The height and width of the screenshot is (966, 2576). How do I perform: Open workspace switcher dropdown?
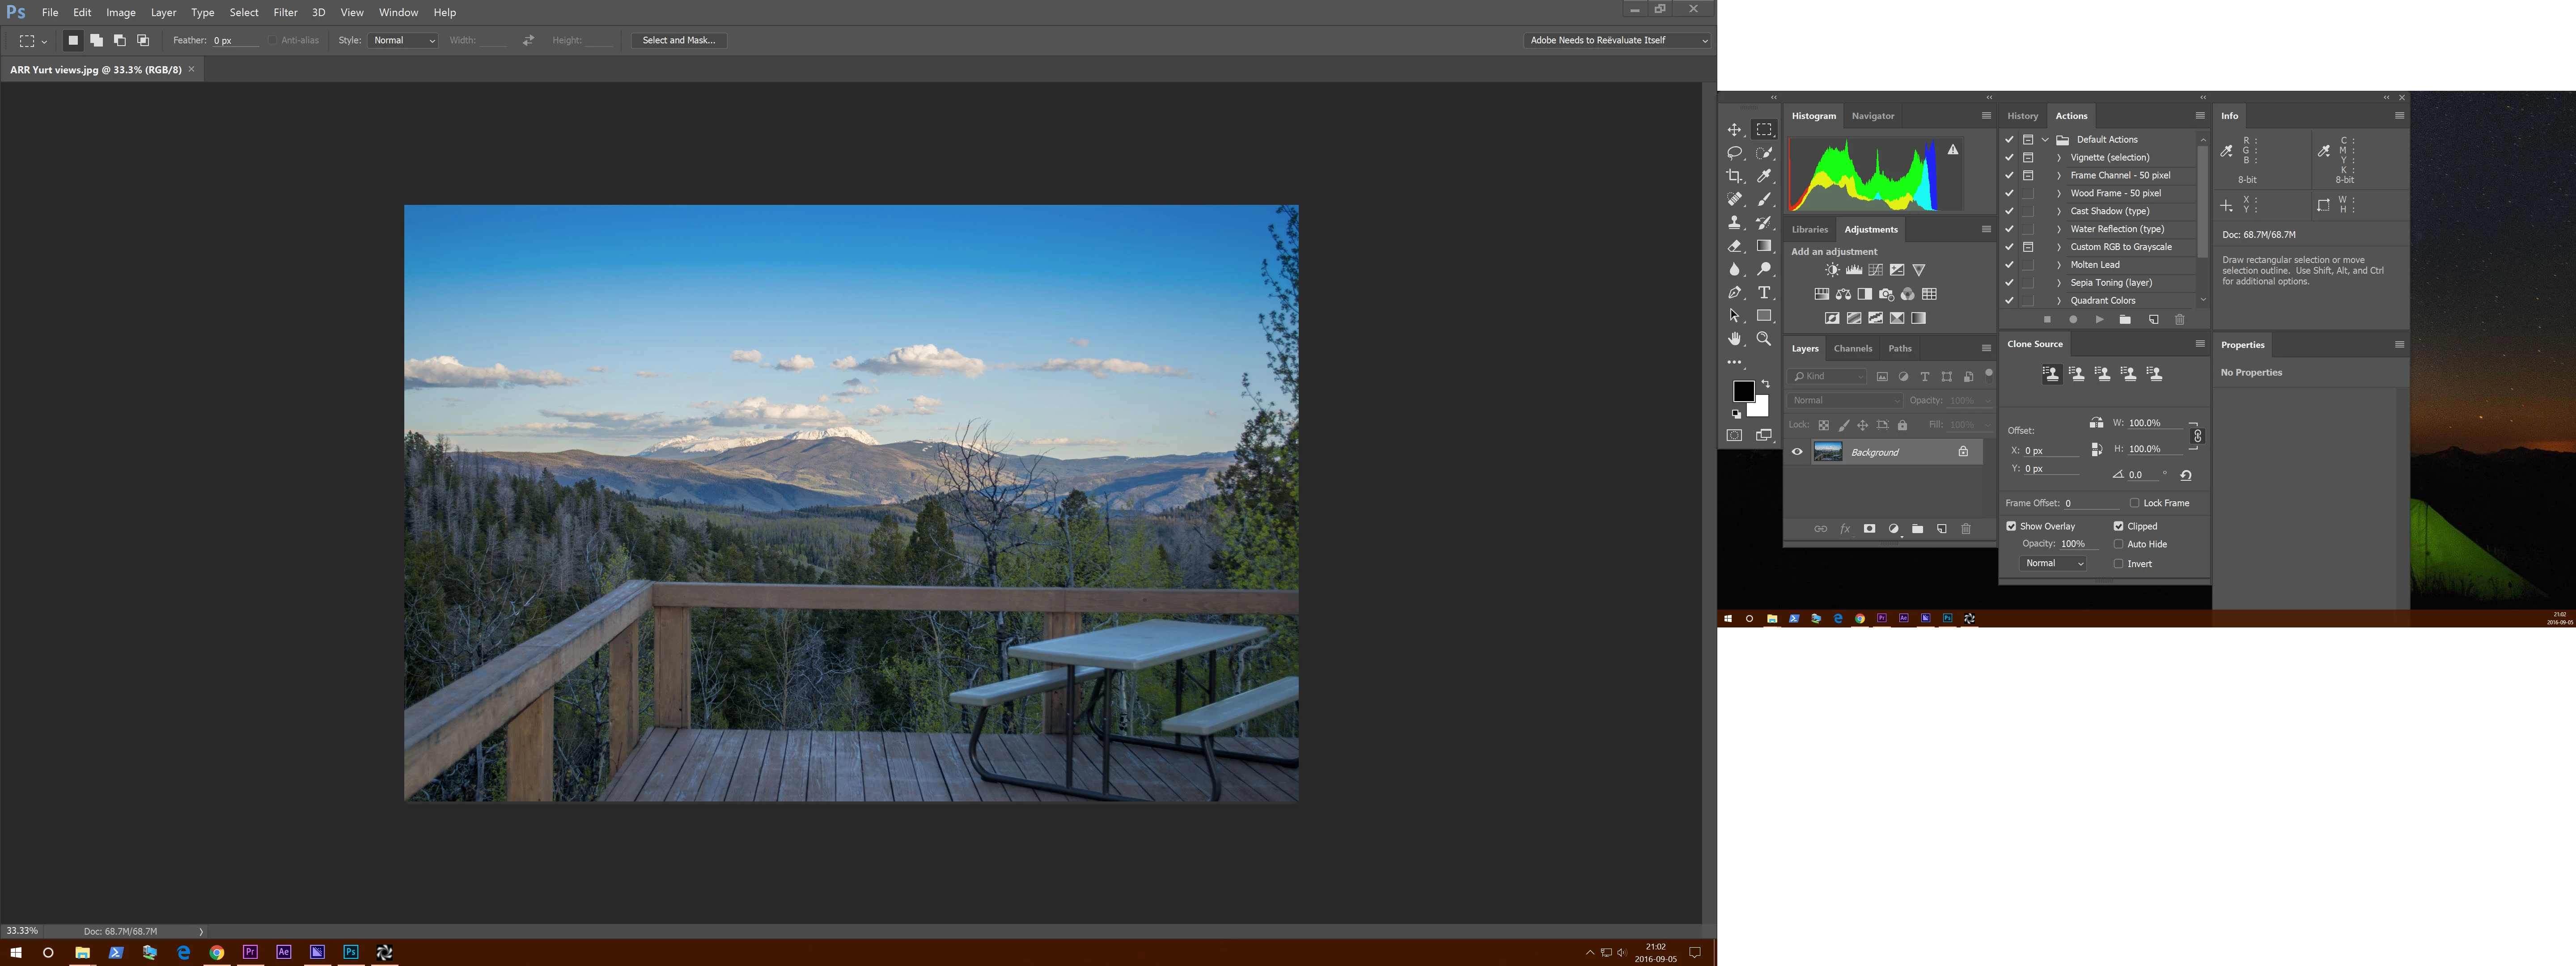click(x=1618, y=40)
